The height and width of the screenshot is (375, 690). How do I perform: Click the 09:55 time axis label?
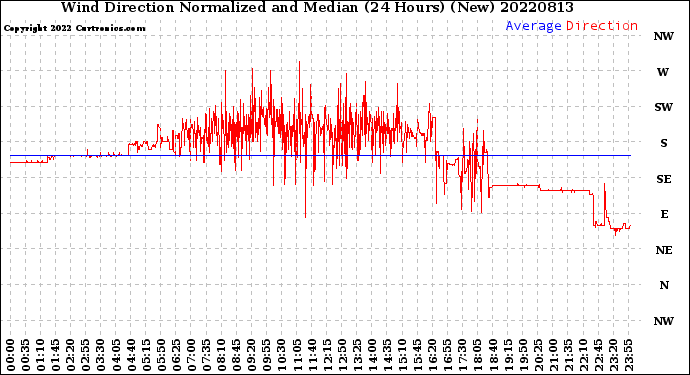(x=266, y=355)
